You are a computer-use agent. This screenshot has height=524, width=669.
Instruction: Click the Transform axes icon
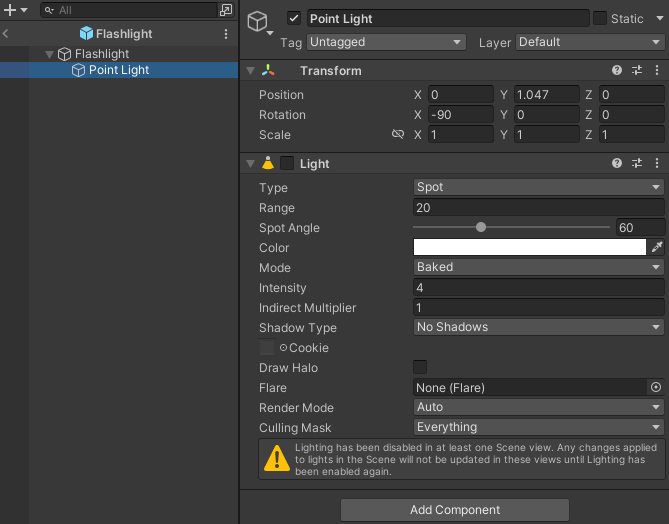[268, 70]
